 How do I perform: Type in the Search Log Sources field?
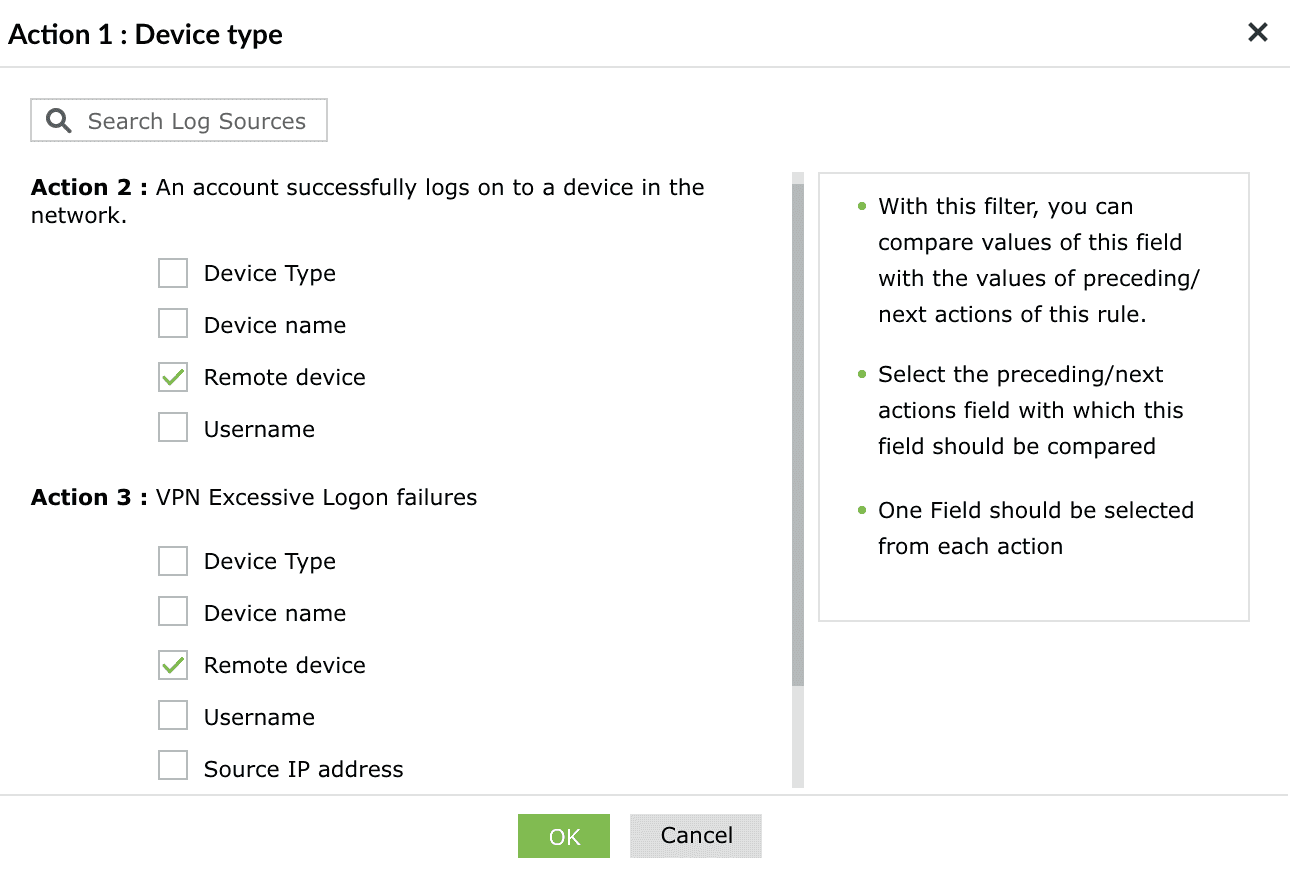[x=197, y=121]
